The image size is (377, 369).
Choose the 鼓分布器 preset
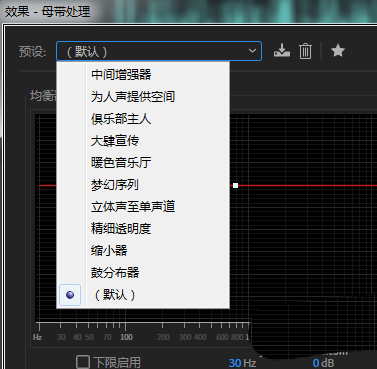(143, 273)
